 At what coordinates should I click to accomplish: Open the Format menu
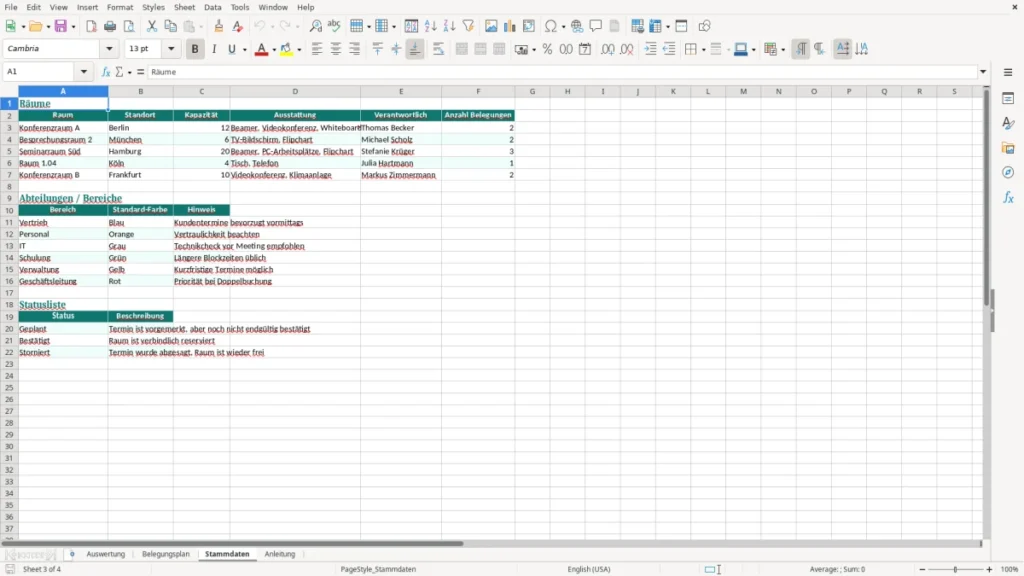pyautogui.click(x=120, y=7)
